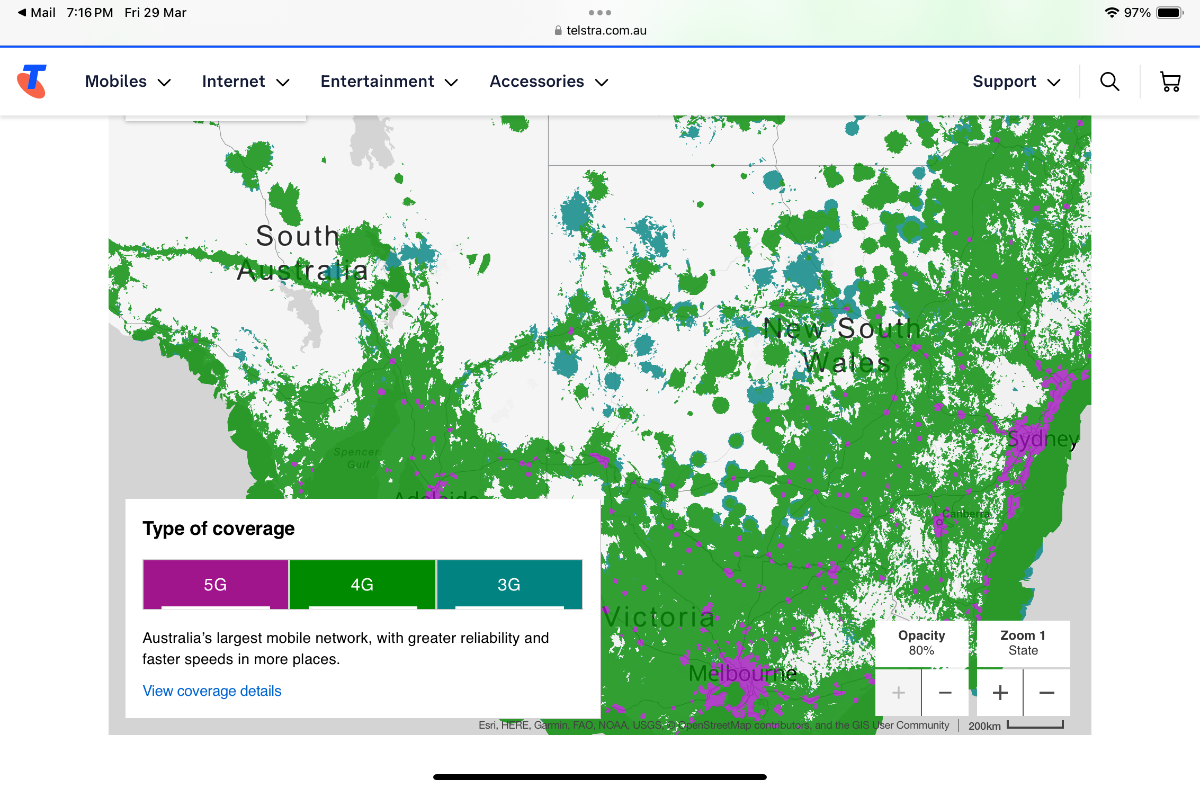Click the New South Wales map label
The width and height of the screenshot is (1200, 788).
point(842,344)
